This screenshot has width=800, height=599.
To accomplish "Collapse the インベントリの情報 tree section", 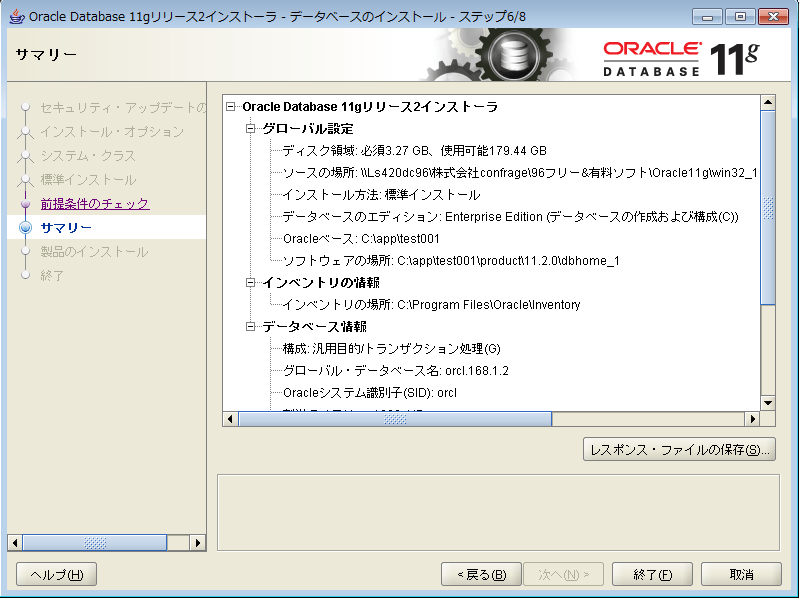I will [x=251, y=282].
